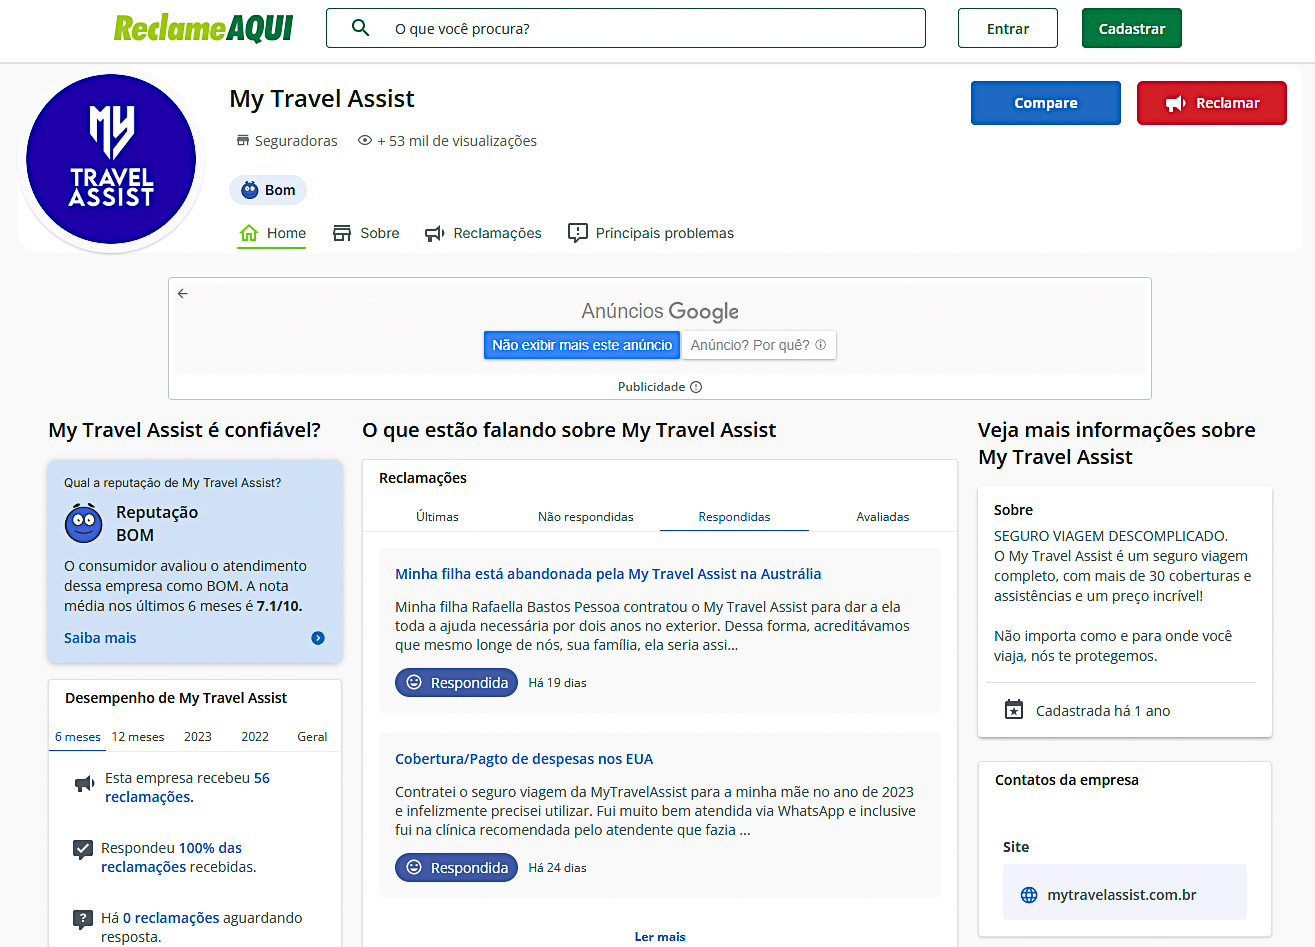The height and width of the screenshot is (947, 1315).
Task: Click the alert bubble icon of Principais problemas
Action: [578, 233]
